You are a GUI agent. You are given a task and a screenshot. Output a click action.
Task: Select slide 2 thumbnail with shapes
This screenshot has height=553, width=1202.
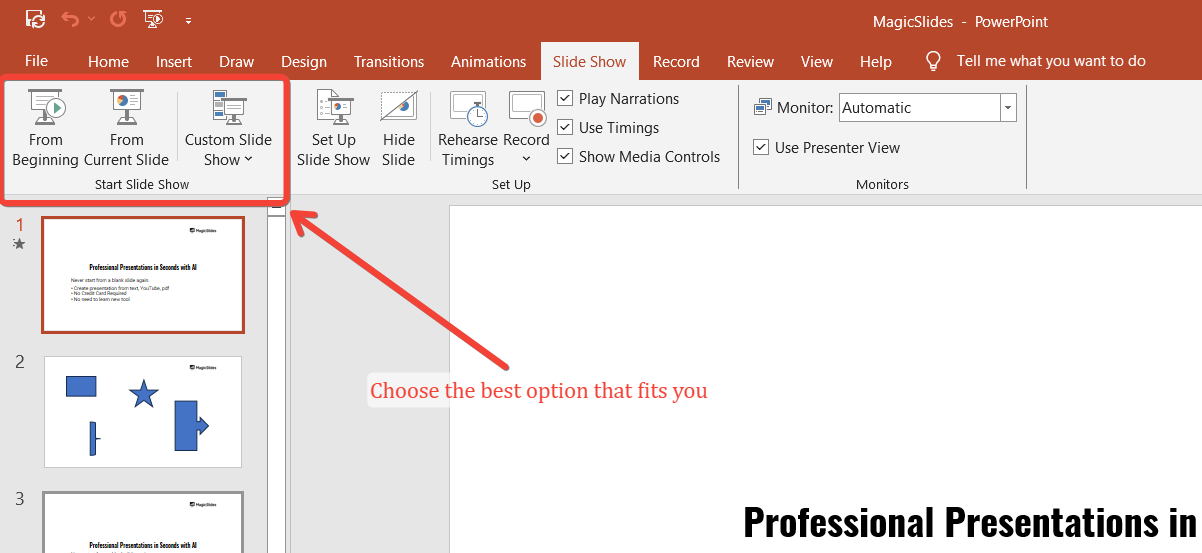143,412
